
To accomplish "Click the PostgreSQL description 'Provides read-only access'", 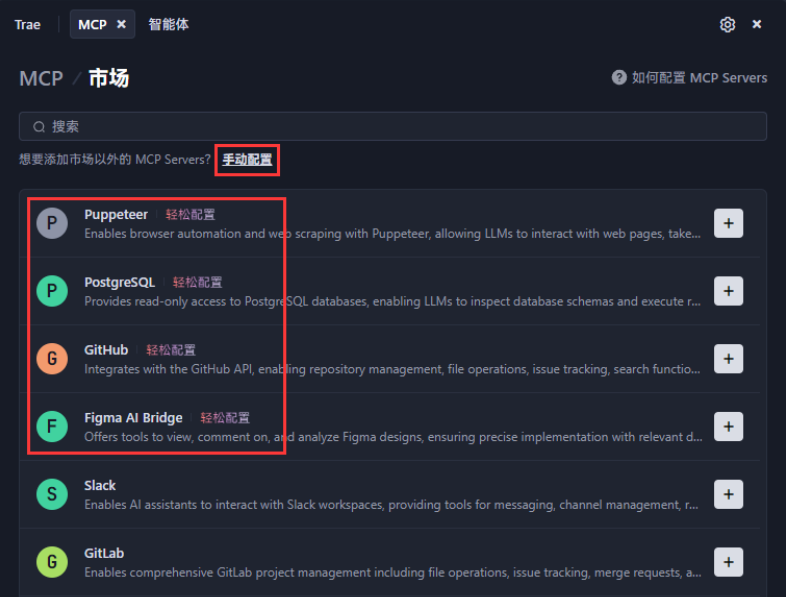I will pos(392,301).
